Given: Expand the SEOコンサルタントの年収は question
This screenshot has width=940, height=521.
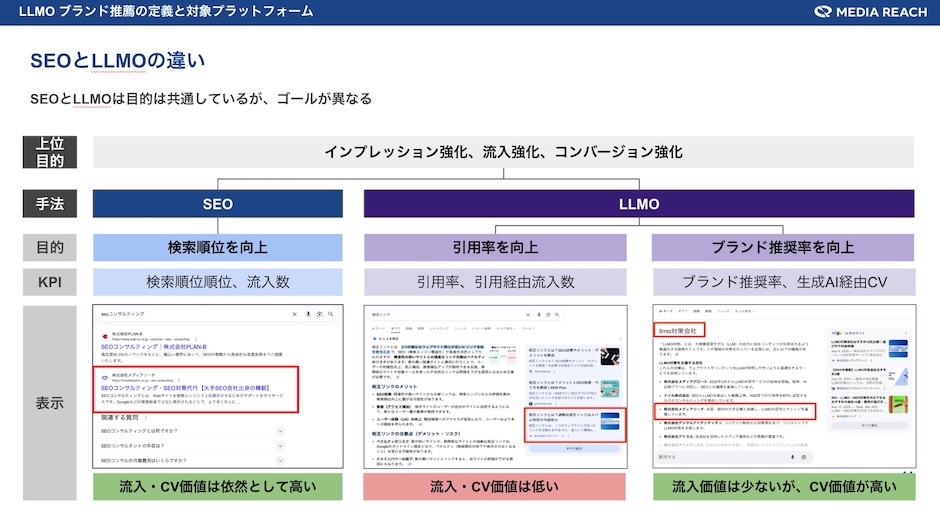Looking at the screenshot, I should click(280, 446).
